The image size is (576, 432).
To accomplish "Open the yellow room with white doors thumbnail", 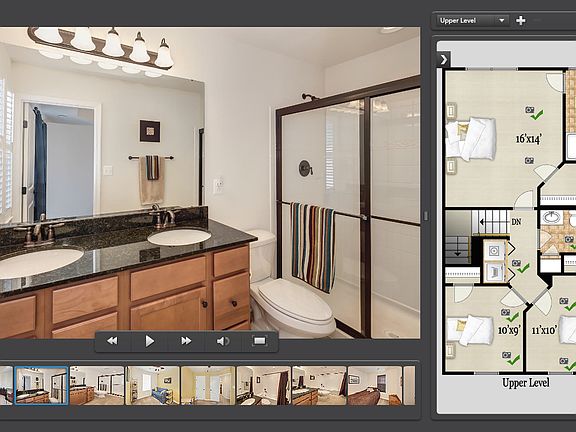I will pyautogui.click(x=208, y=385).
